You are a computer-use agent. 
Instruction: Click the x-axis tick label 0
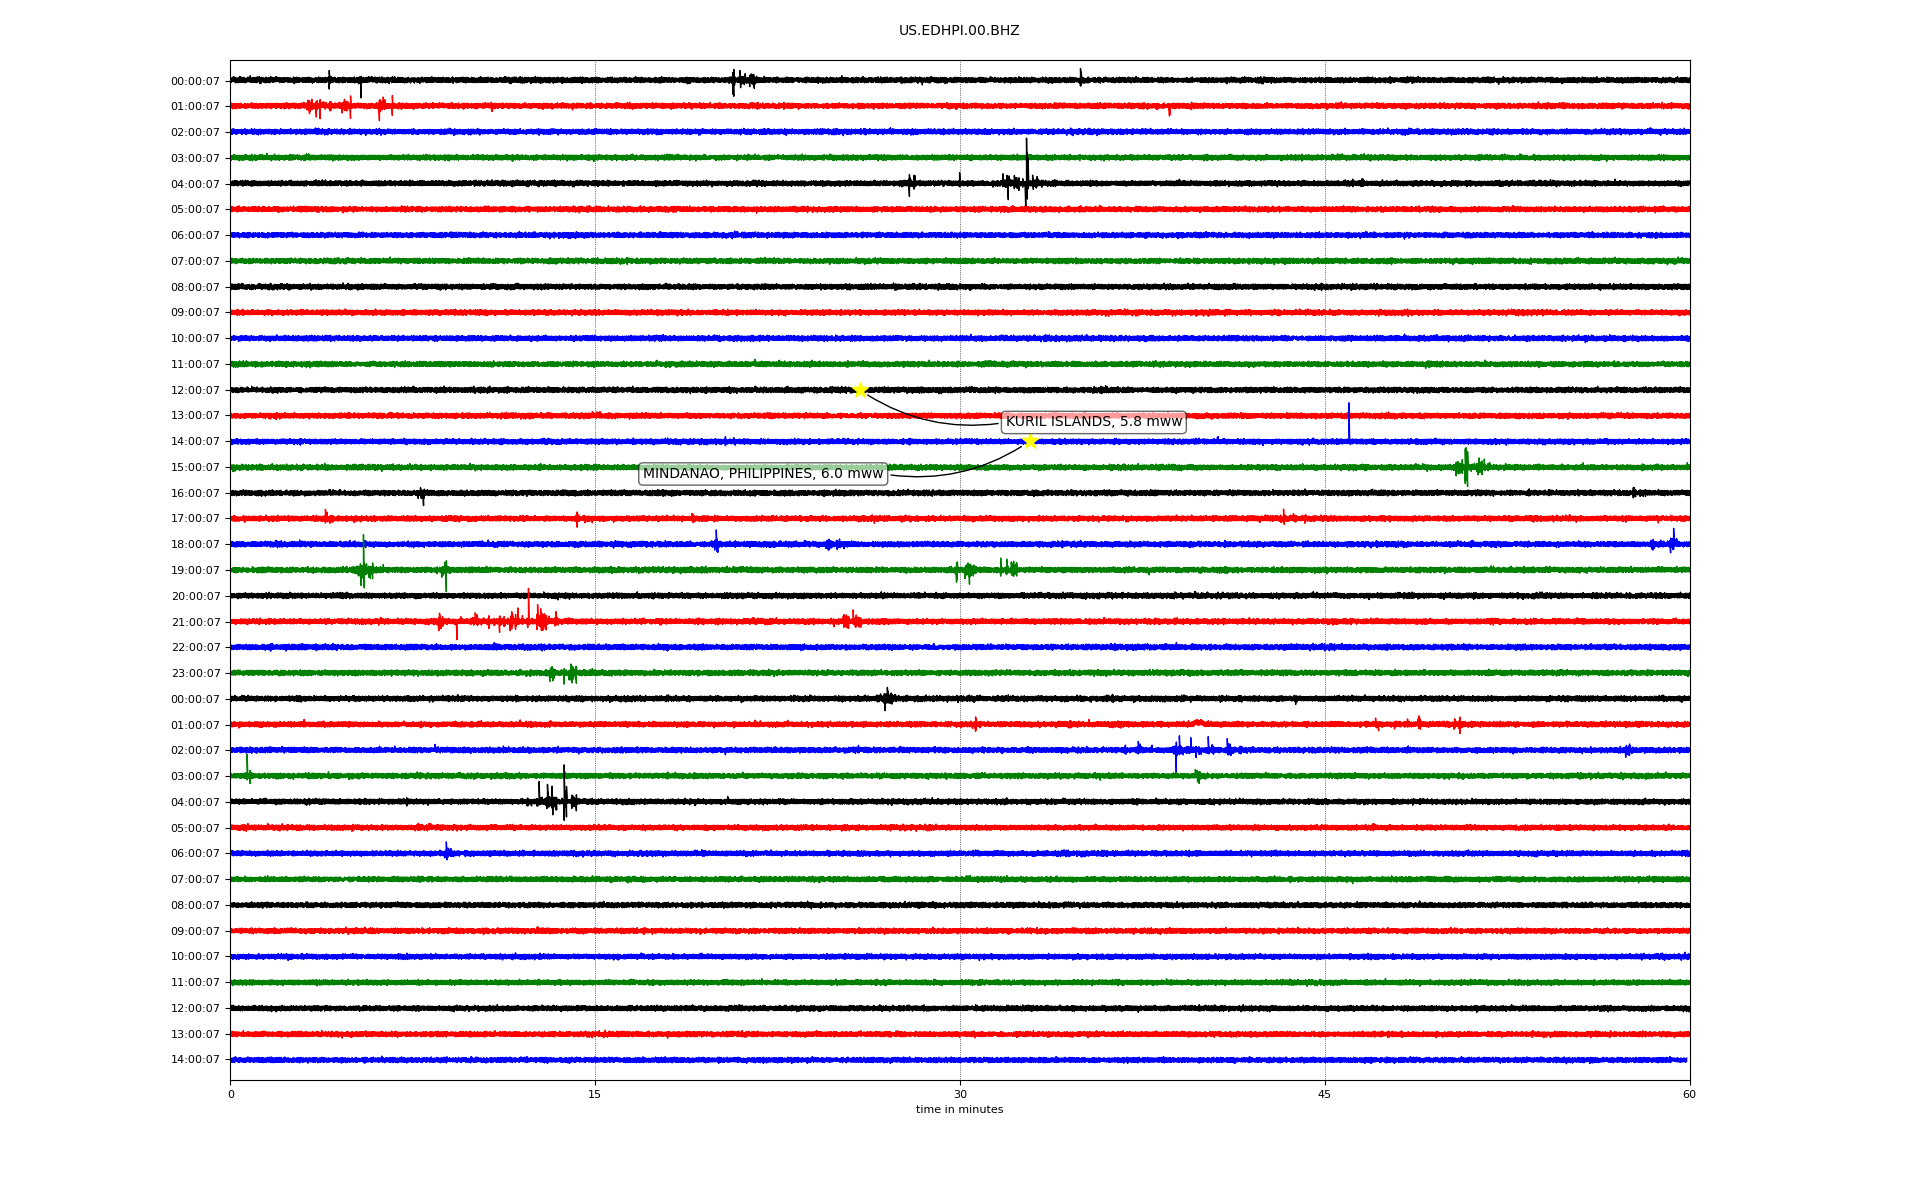click(x=231, y=1094)
